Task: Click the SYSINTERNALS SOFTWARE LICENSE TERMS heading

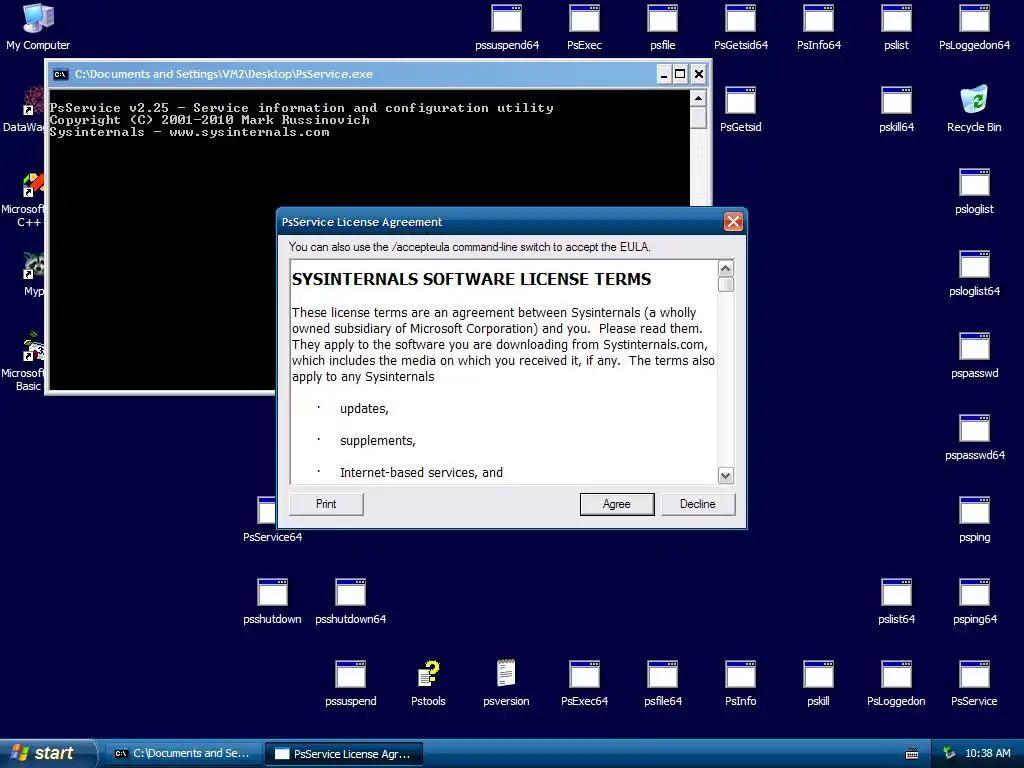Action: pyautogui.click(x=472, y=280)
